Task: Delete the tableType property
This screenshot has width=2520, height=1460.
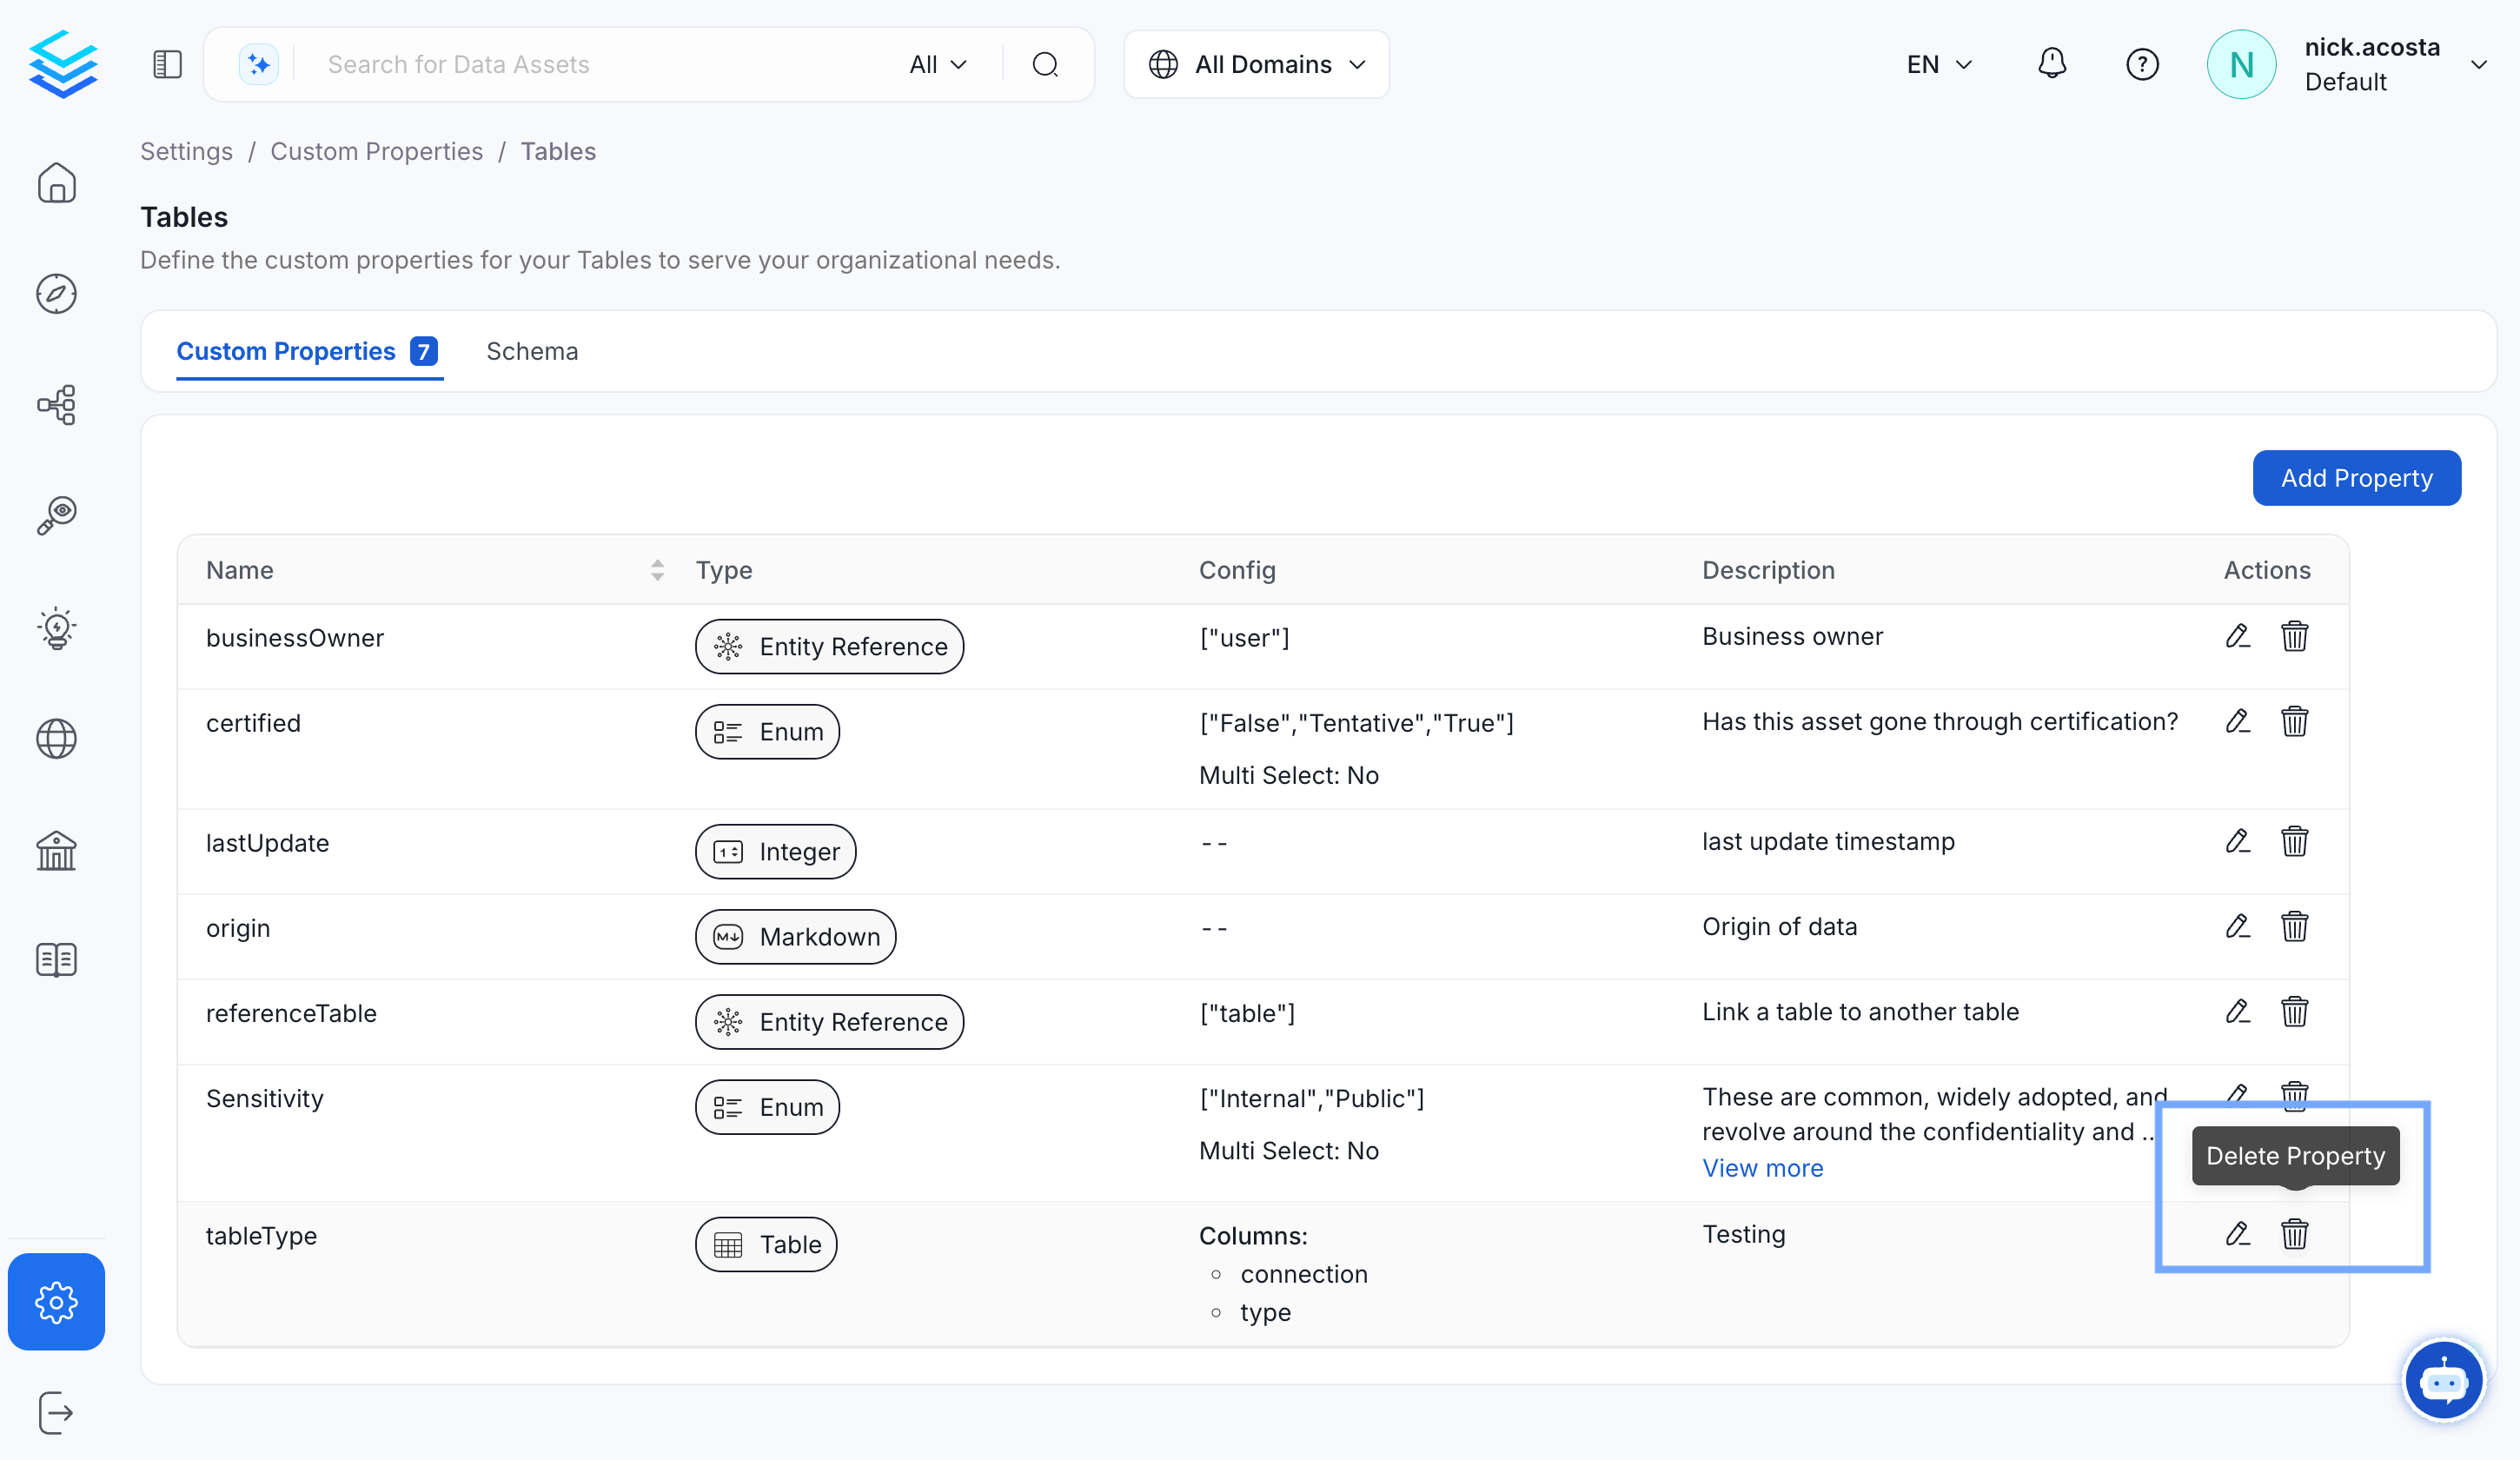Action: tap(2294, 1234)
